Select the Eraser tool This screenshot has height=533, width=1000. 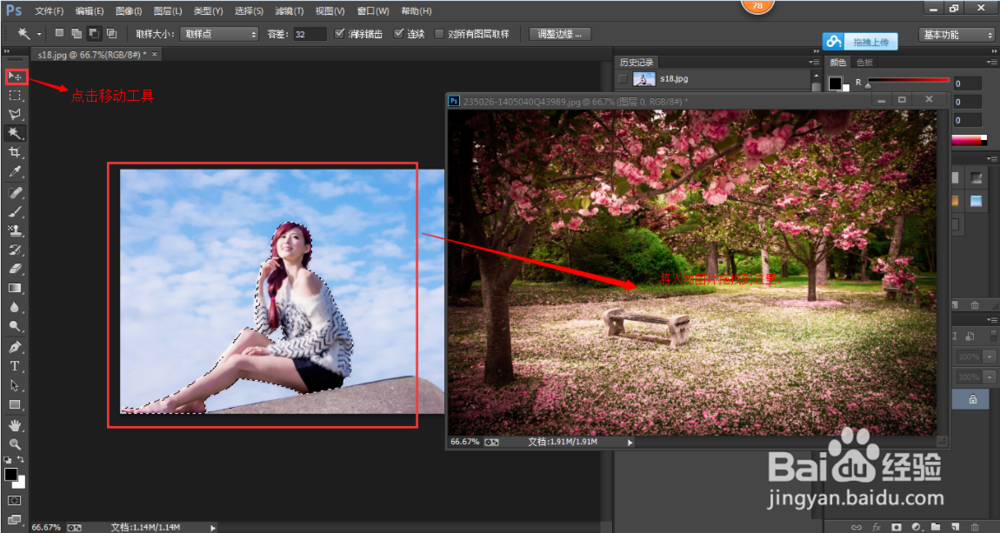pyautogui.click(x=15, y=268)
